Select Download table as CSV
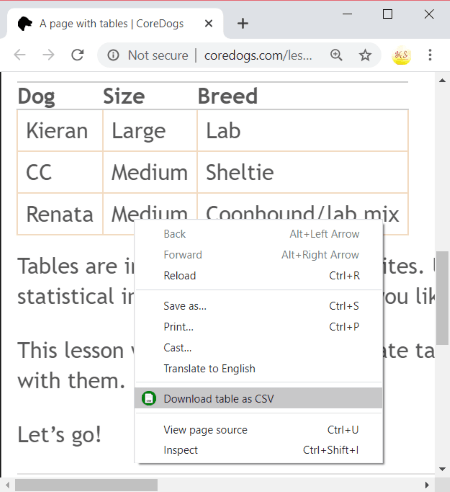The image size is (450, 492). pos(258,398)
